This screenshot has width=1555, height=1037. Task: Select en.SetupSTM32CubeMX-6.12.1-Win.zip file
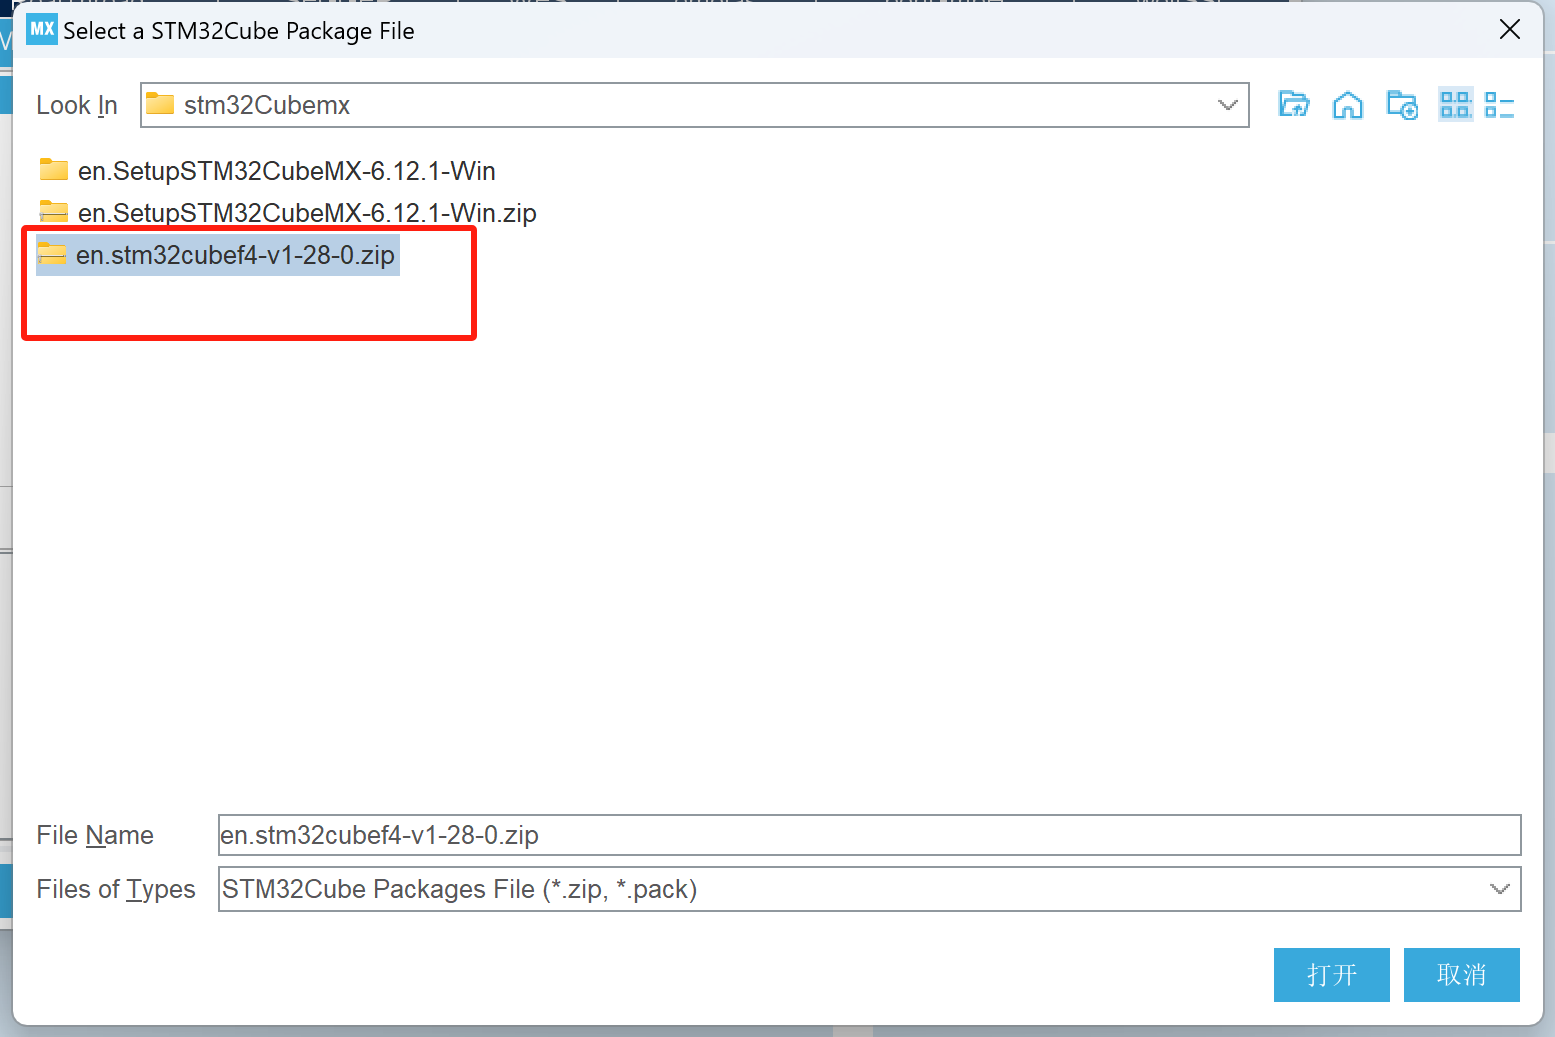click(x=288, y=213)
